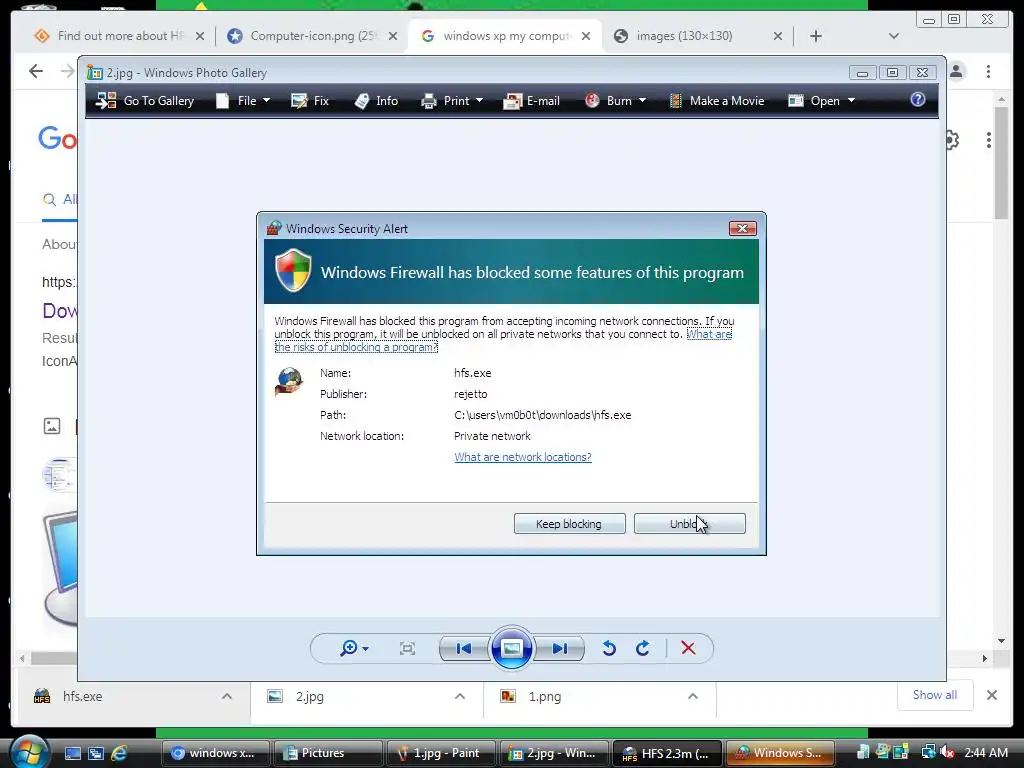Switch to HFS 2.3m taskbar button
This screenshot has width=1024, height=768.
(x=666, y=753)
